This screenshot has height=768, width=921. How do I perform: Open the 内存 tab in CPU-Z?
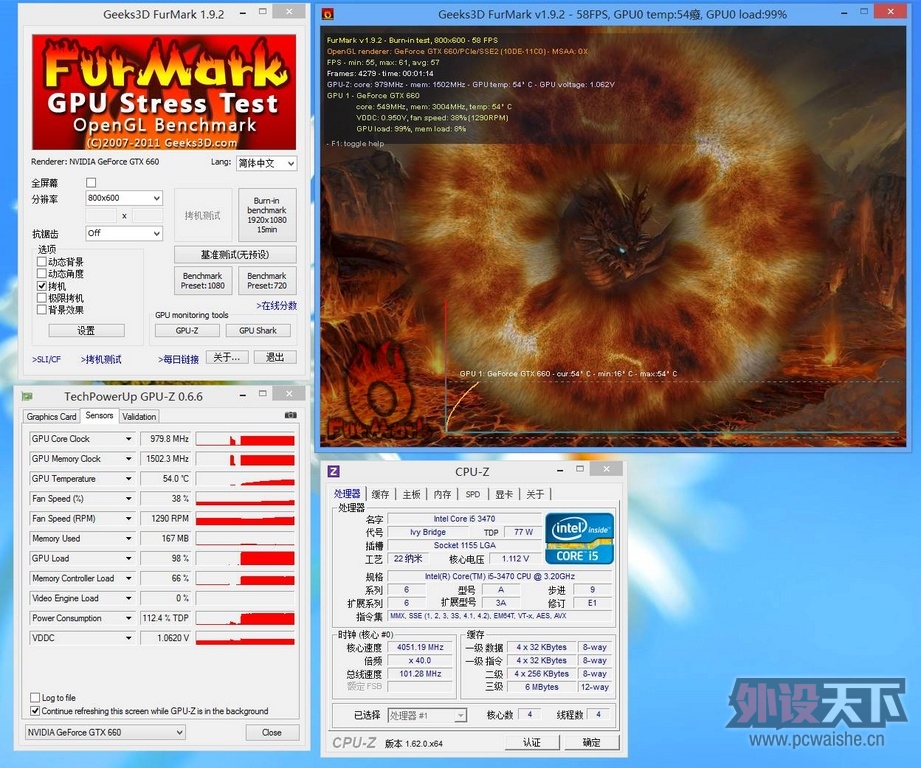[x=442, y=494]
